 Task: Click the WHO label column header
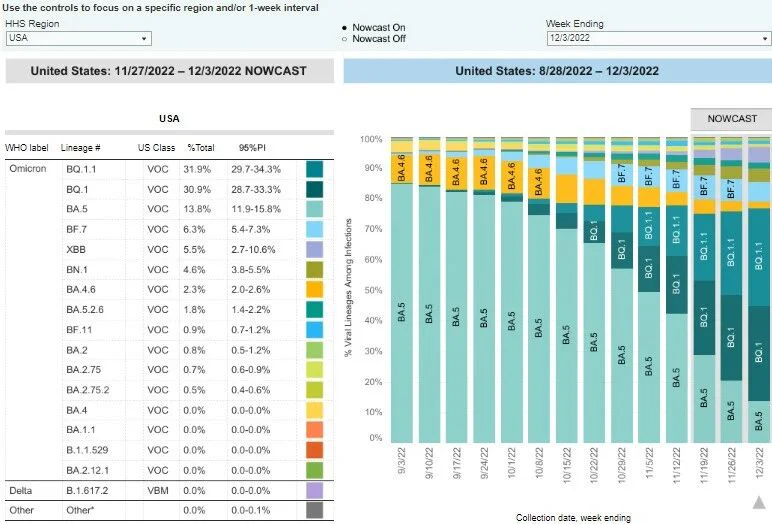pos(27,148)
